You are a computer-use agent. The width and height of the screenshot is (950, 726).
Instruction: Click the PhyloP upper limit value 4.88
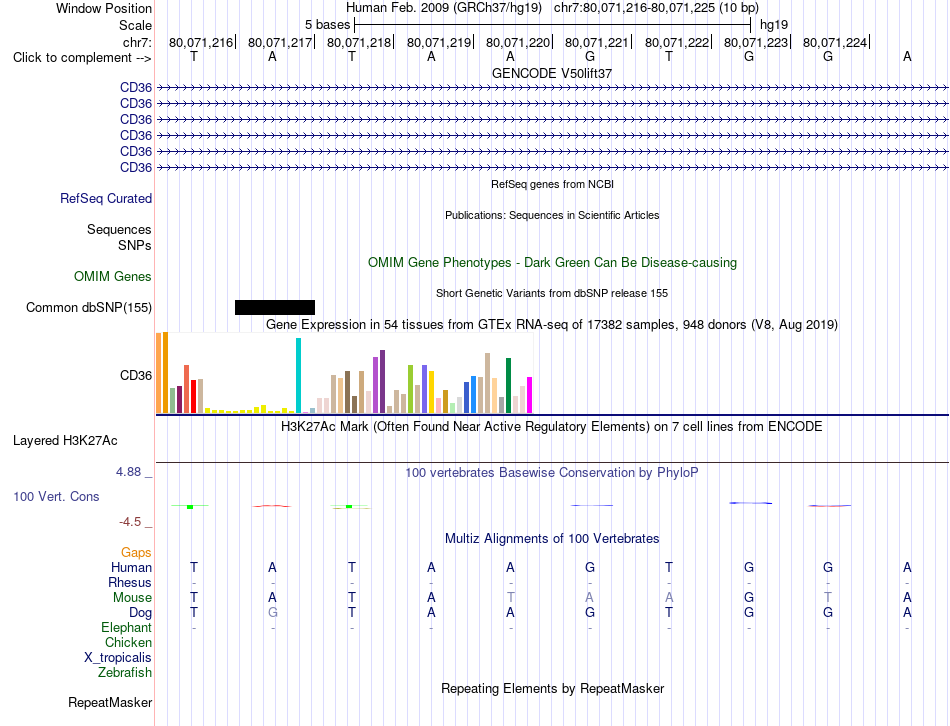(x=128, y=472)
